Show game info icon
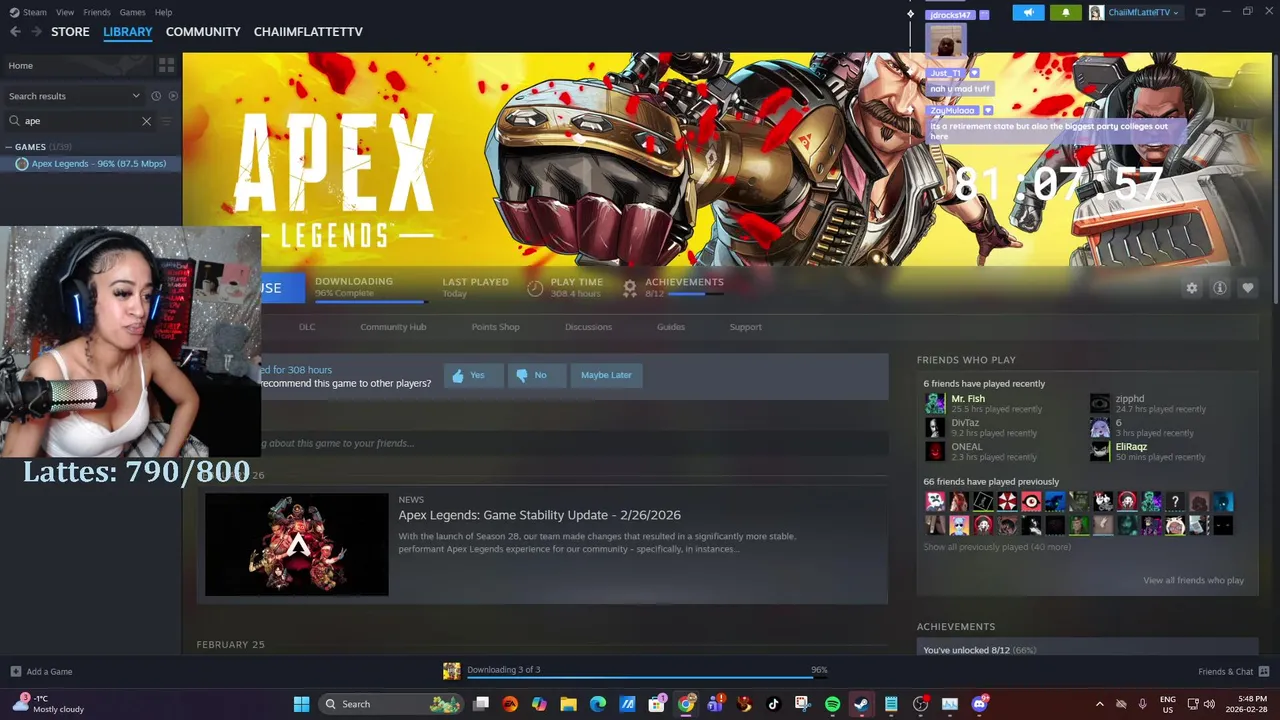This screenshot has width=1280, height=720. coord(1219,288)
